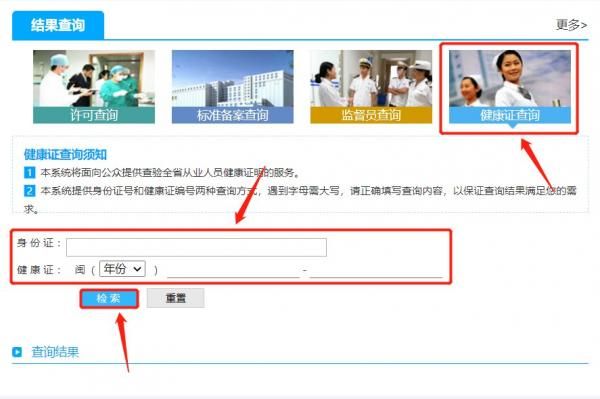This screenshot has width=600, height=399.
Task: Click the square icon beside 查询结果
Action: click(x=17, y=352)
